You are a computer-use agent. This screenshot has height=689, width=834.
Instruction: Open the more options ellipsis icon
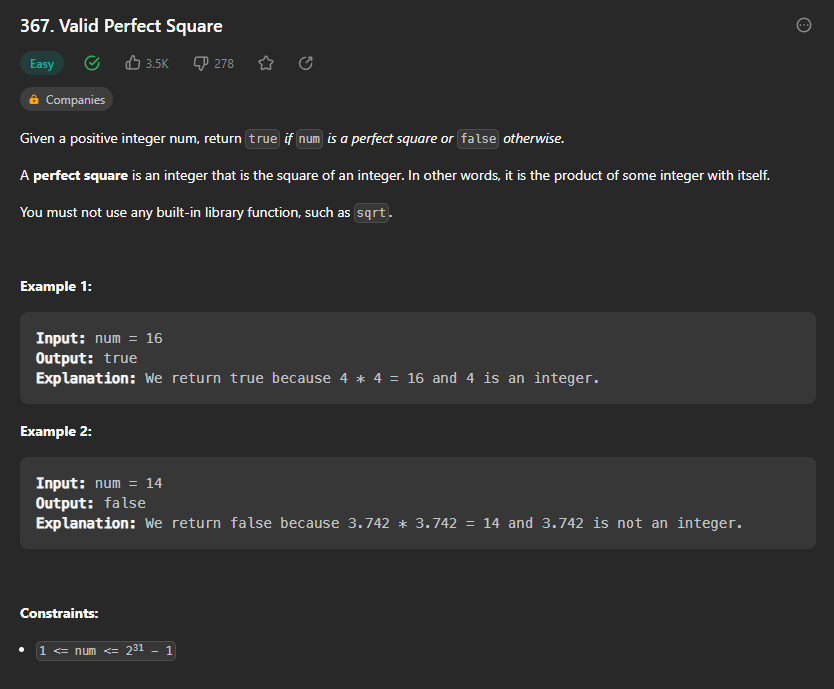804,26
